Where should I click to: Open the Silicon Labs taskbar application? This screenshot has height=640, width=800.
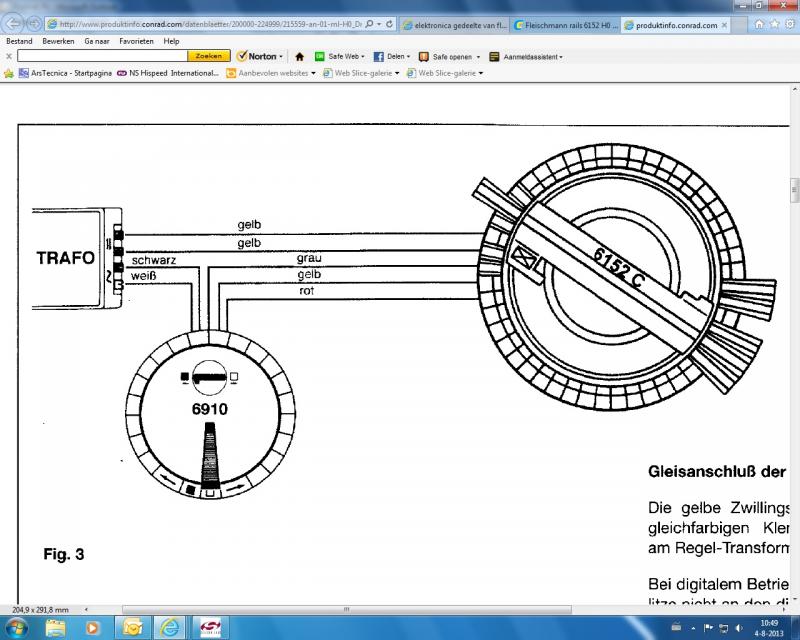coord(210,628)
